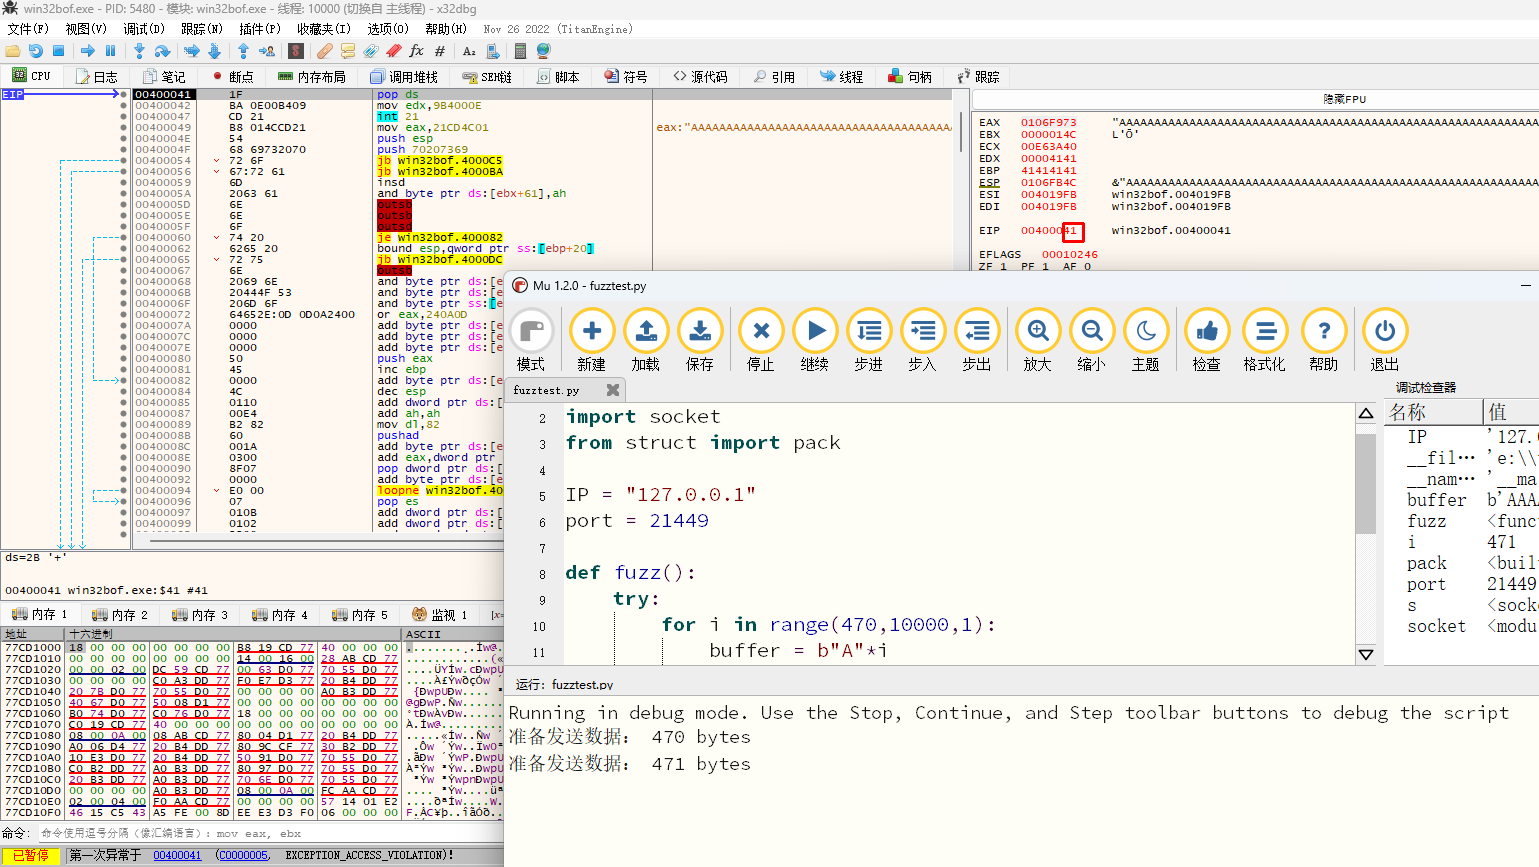Trace over icon in x32dbg toolbar
This screenshot has height=867, width=1539.
click(x=214, y=50)
